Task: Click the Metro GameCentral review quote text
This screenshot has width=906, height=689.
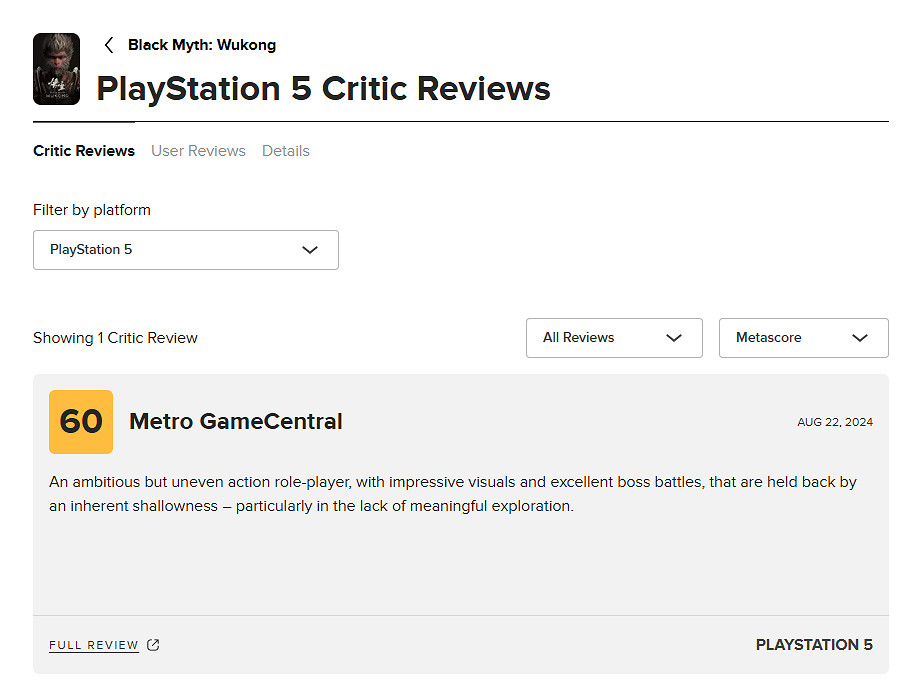Action: pyautogui.click(x=452, y=494)
